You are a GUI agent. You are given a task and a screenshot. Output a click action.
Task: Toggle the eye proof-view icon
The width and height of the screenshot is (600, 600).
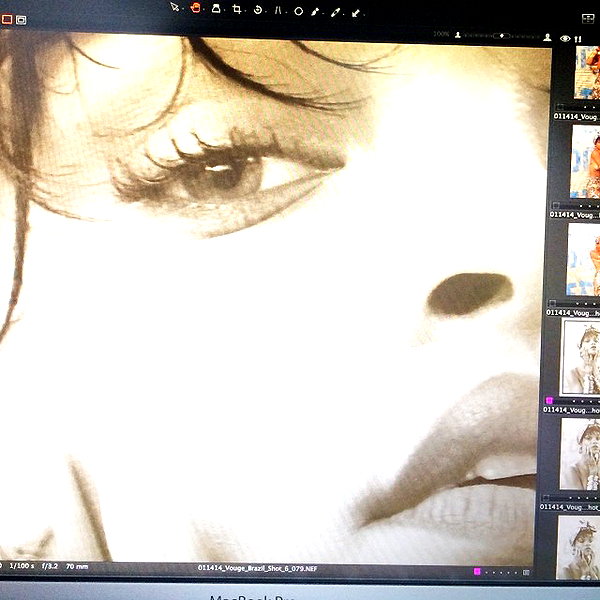coord(565,38)
